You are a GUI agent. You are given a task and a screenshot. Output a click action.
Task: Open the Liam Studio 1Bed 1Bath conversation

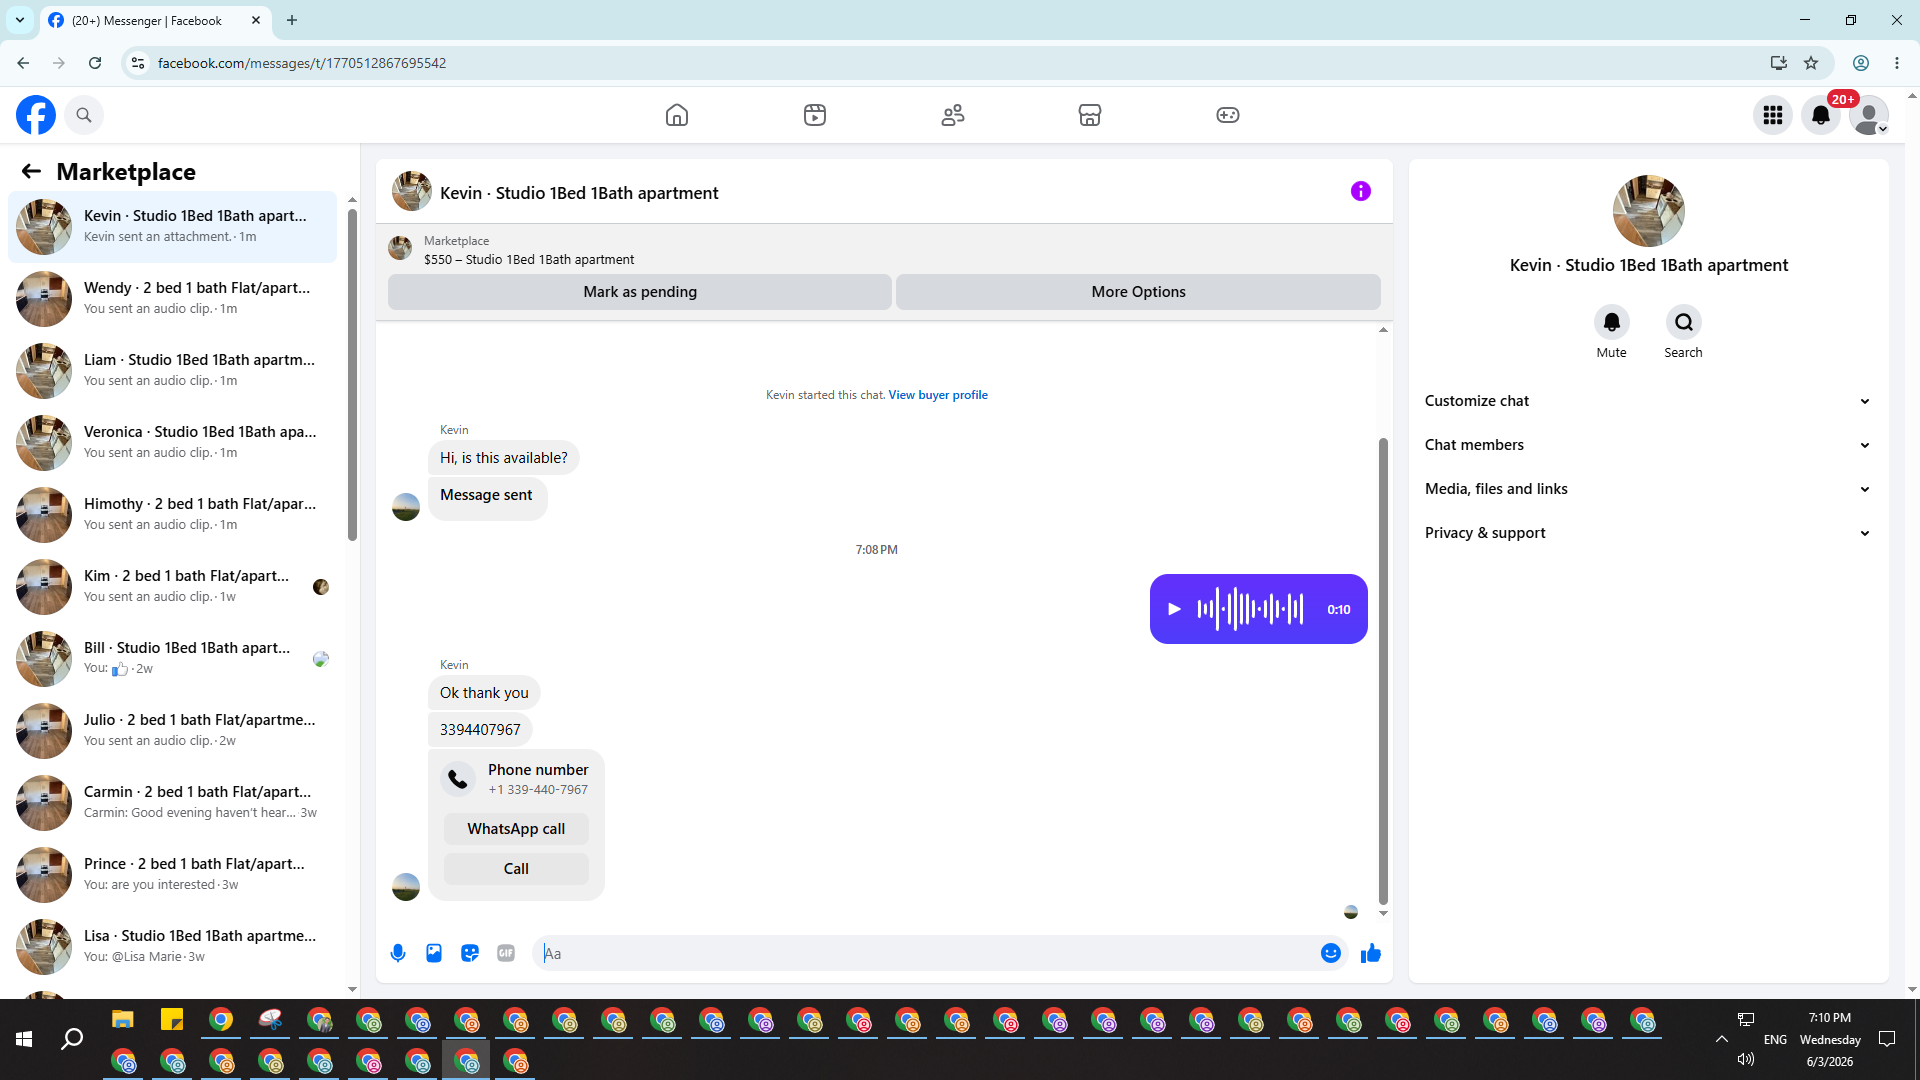[173, 371]
